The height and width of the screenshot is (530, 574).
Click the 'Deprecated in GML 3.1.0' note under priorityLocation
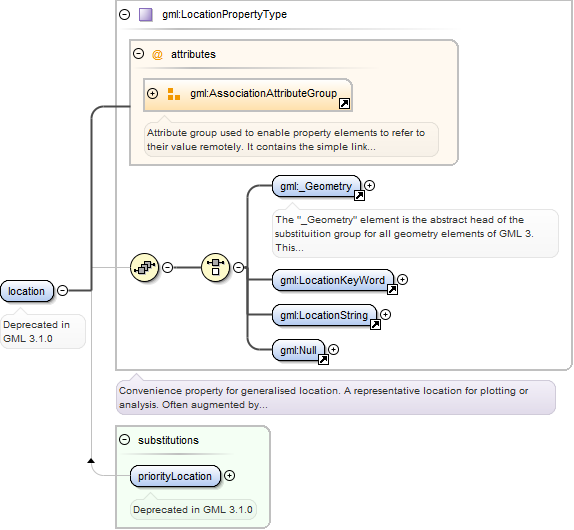pos(193,510)
